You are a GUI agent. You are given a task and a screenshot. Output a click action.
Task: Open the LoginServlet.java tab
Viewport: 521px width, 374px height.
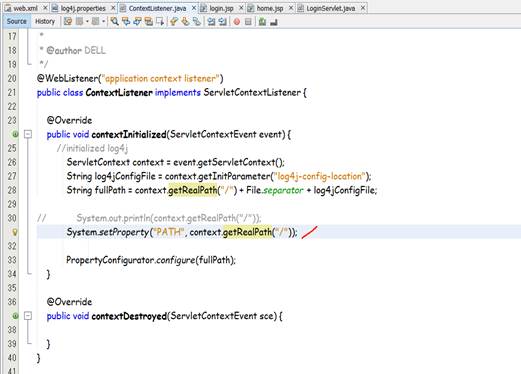click(330, 8)
